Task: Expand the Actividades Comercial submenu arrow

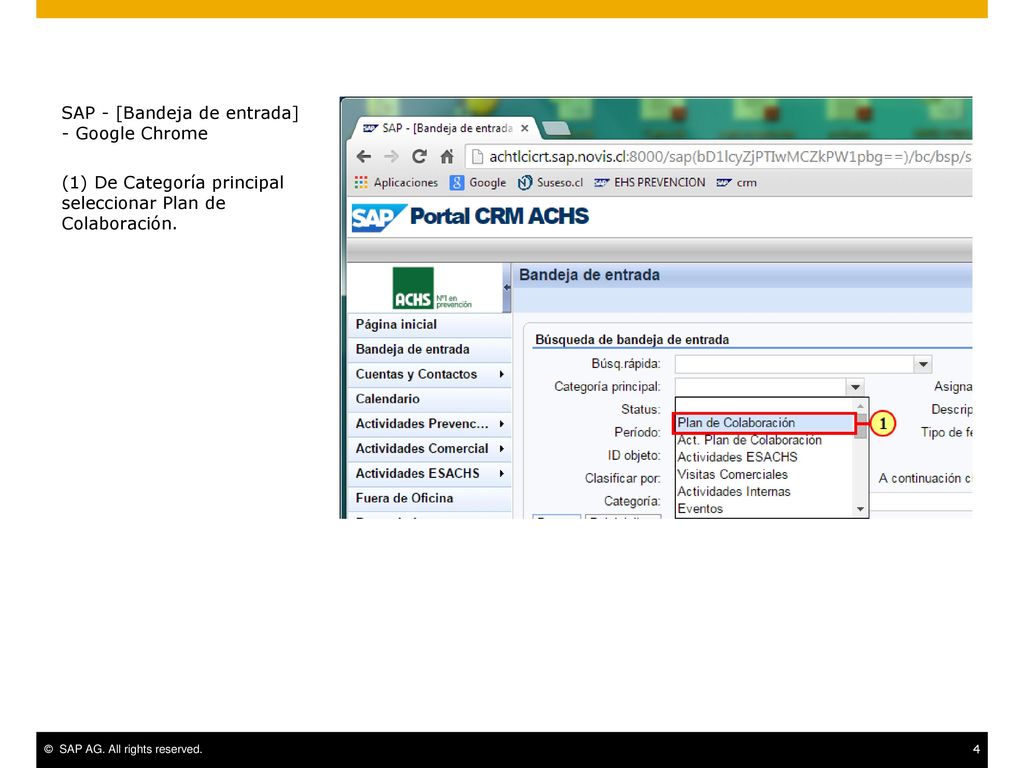Action: pos(502,449)
